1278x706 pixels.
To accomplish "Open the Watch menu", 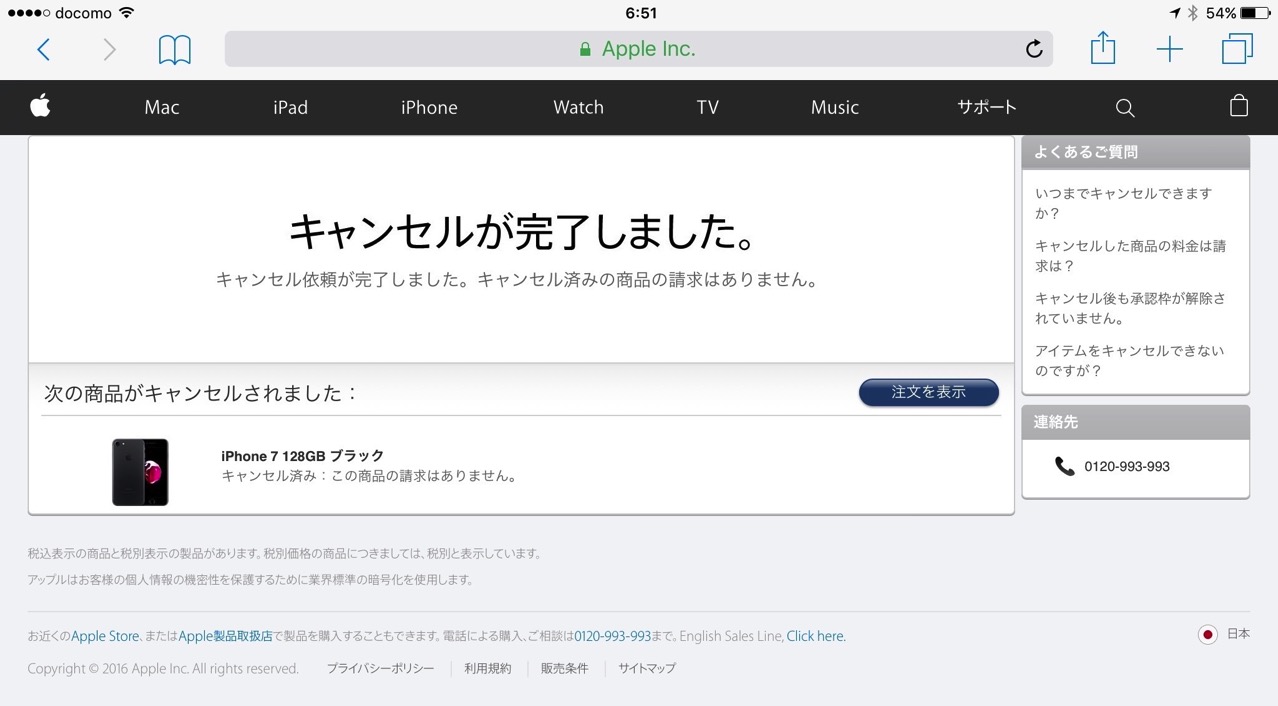I will (578, 107).
